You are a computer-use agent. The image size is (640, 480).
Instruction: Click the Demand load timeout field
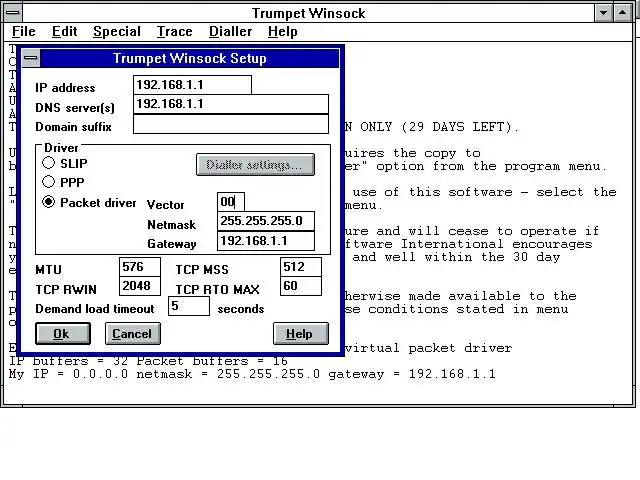(189, 306)
